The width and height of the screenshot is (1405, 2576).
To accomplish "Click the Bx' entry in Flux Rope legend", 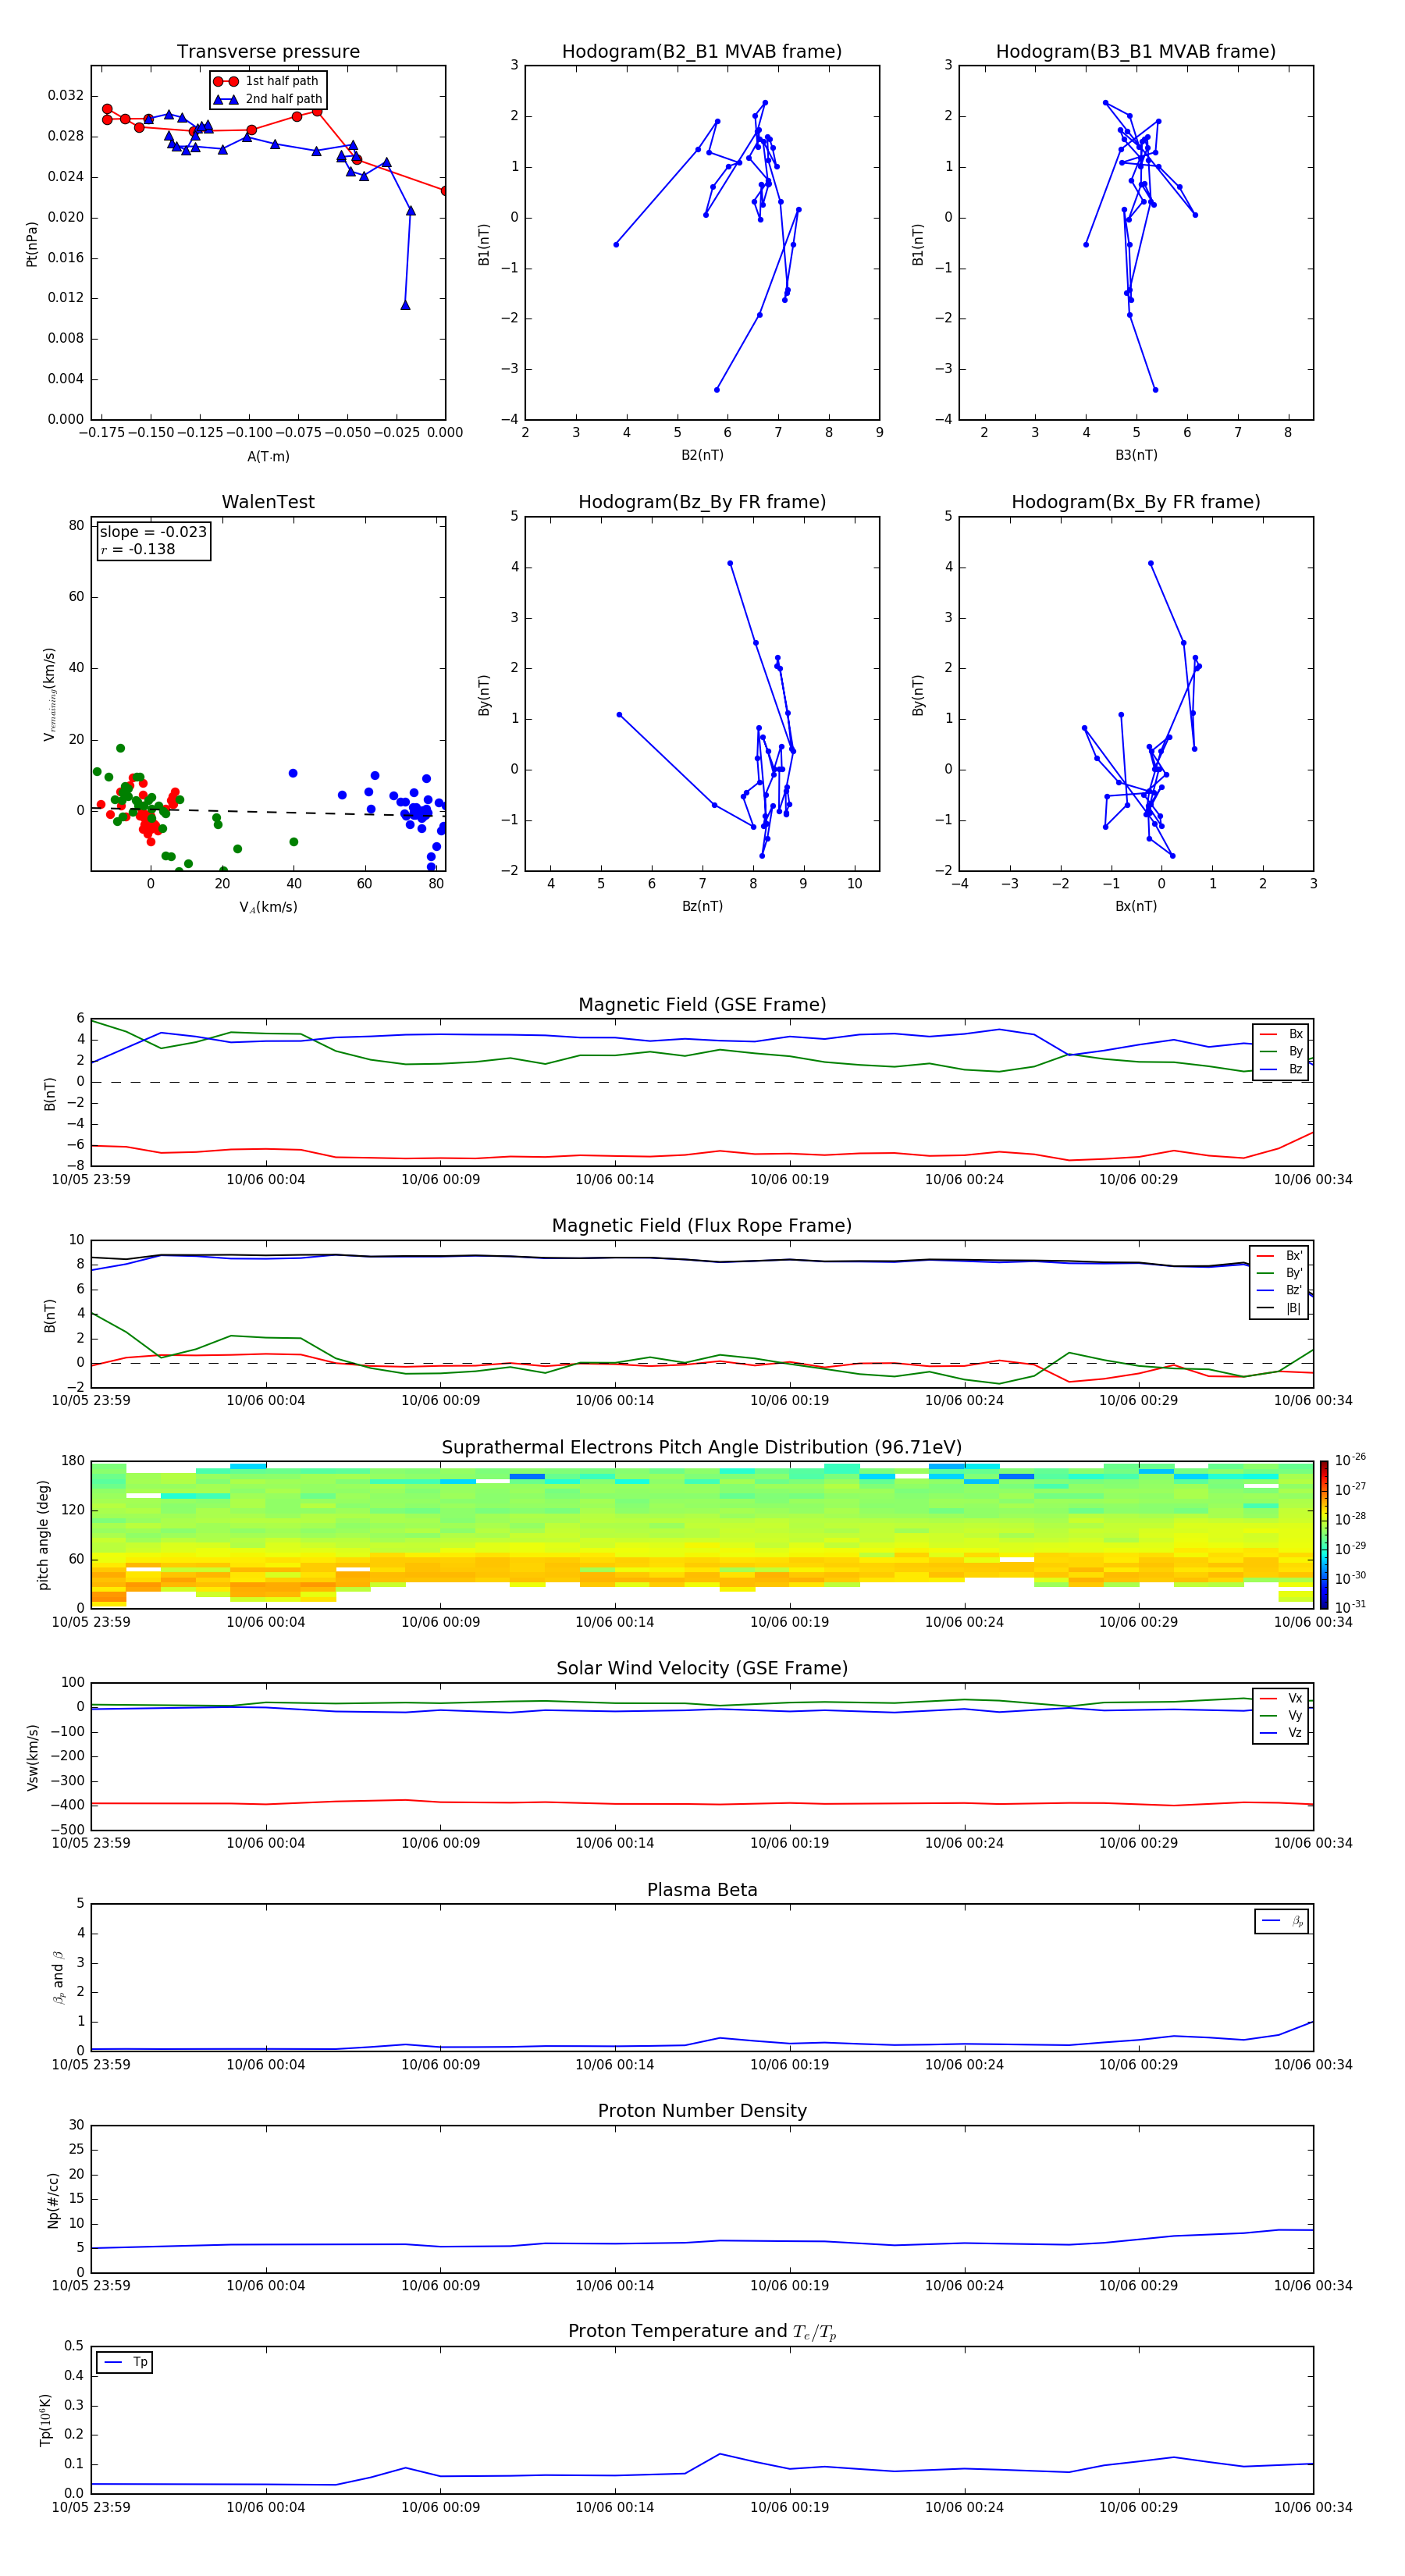I will click(1279, 1256).
